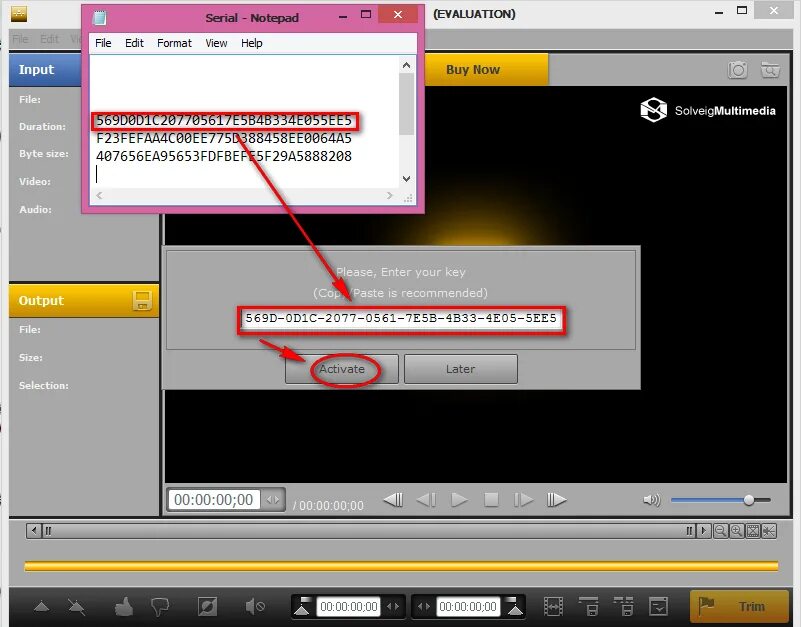Click the thumbs-up keep fragment icon
Image resolution: width=801 pixels, height=627 pixels.
124,607
